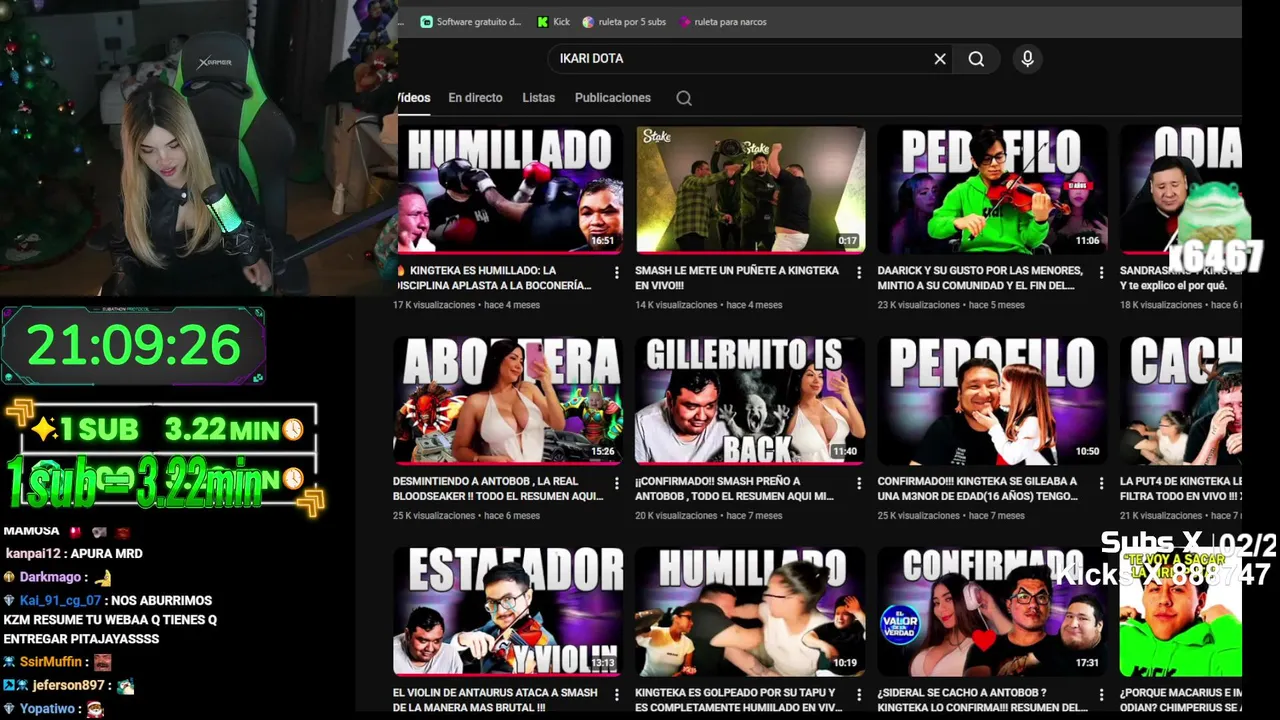Click the magnifier search button
Screen dimensions: 1280x720
(976, 59)
